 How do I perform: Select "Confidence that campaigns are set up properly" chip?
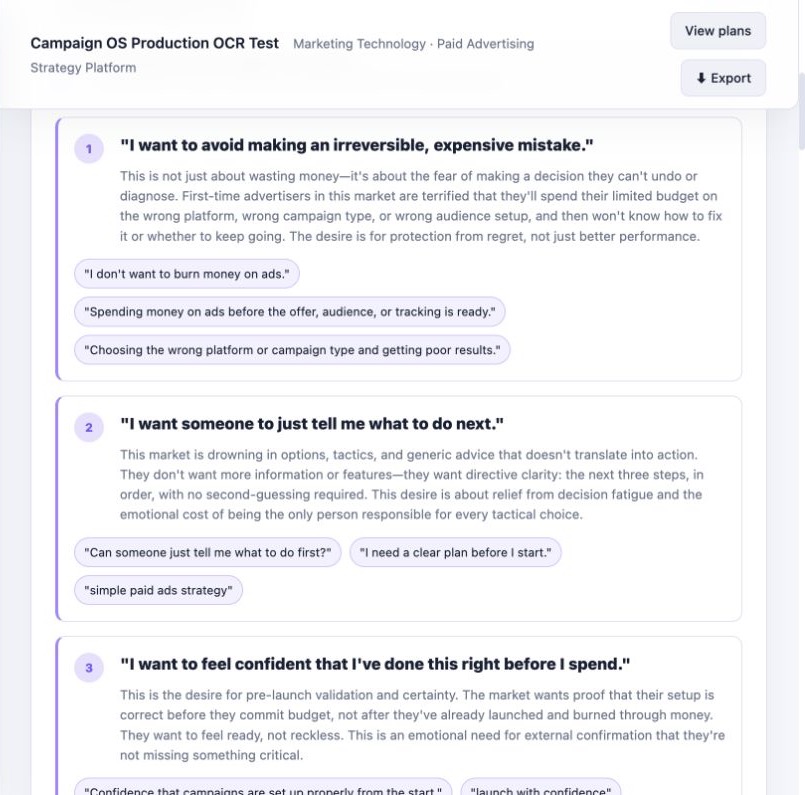tap(263, 788)
